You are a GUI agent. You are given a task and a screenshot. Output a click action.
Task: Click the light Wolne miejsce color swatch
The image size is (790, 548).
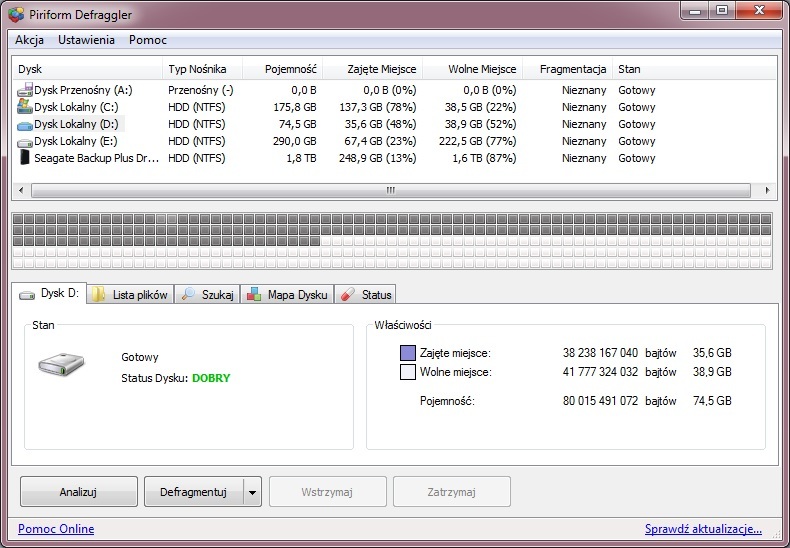408,372
